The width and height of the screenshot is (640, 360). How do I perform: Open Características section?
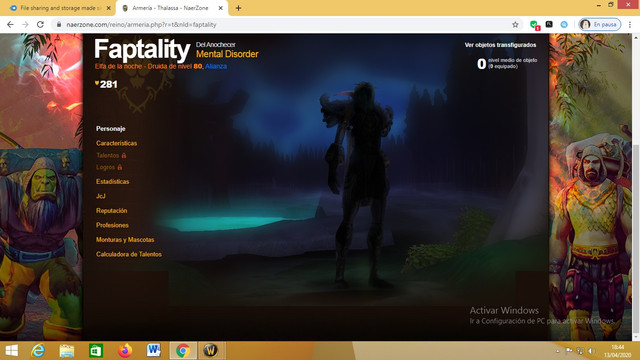[x=116, y=143]
